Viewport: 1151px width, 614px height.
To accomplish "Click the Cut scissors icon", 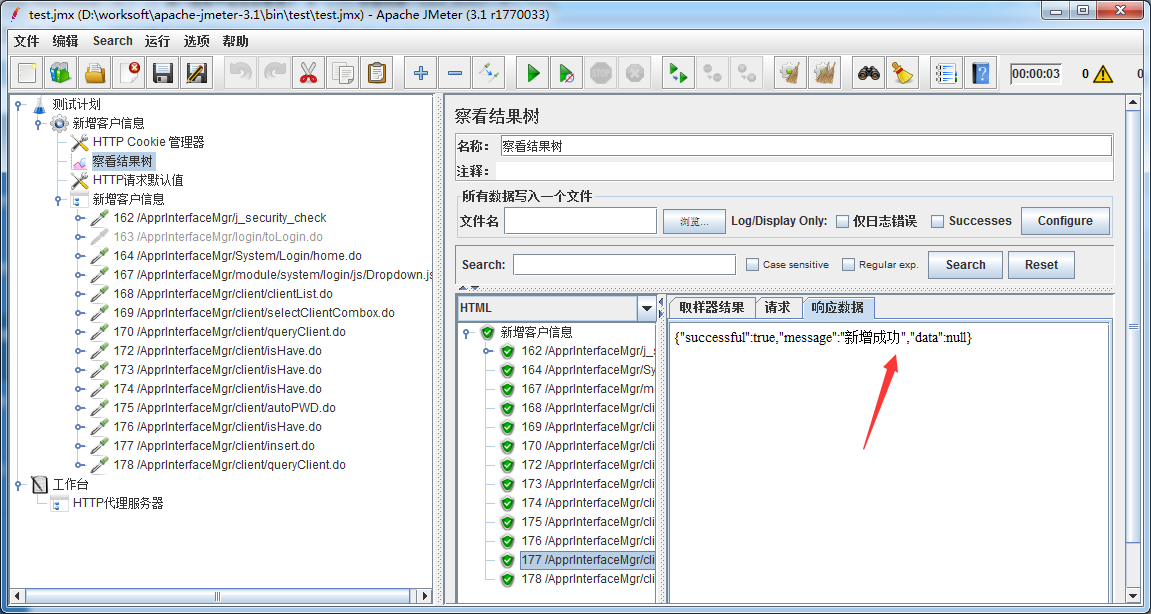I will [308, 73].
